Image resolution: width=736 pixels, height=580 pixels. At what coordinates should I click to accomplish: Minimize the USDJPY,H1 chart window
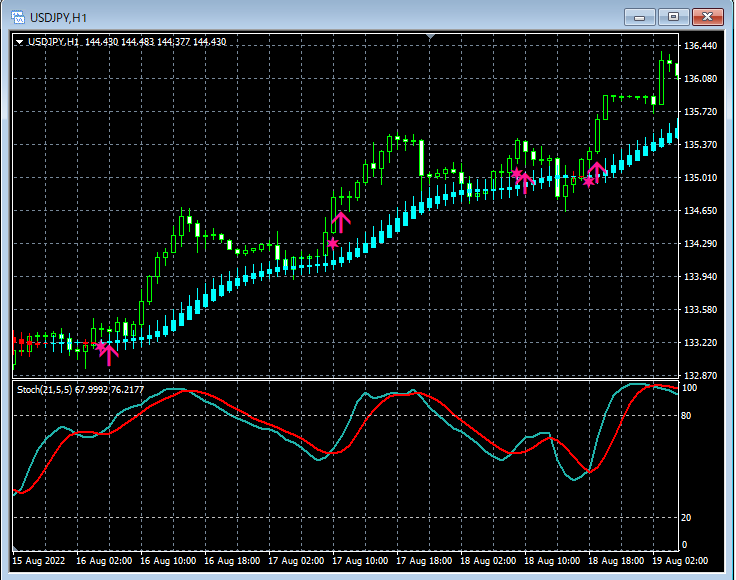pos(642,17)
